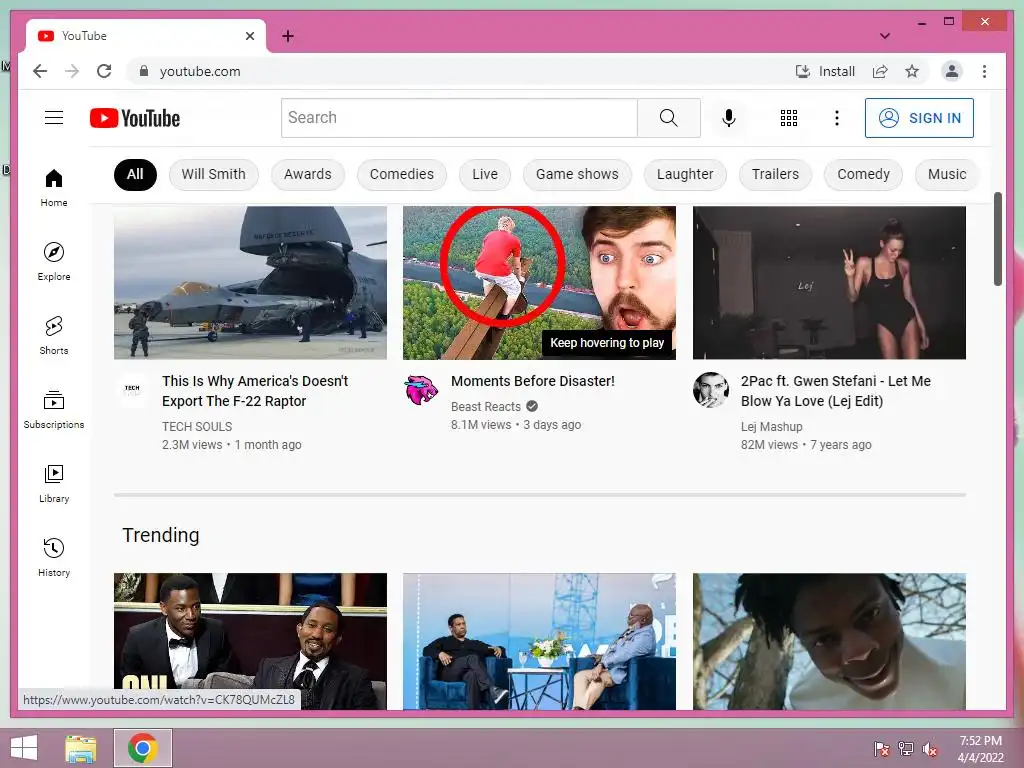
Task: Bookmark this tab with star icon
Action: [x=912, y=71]
